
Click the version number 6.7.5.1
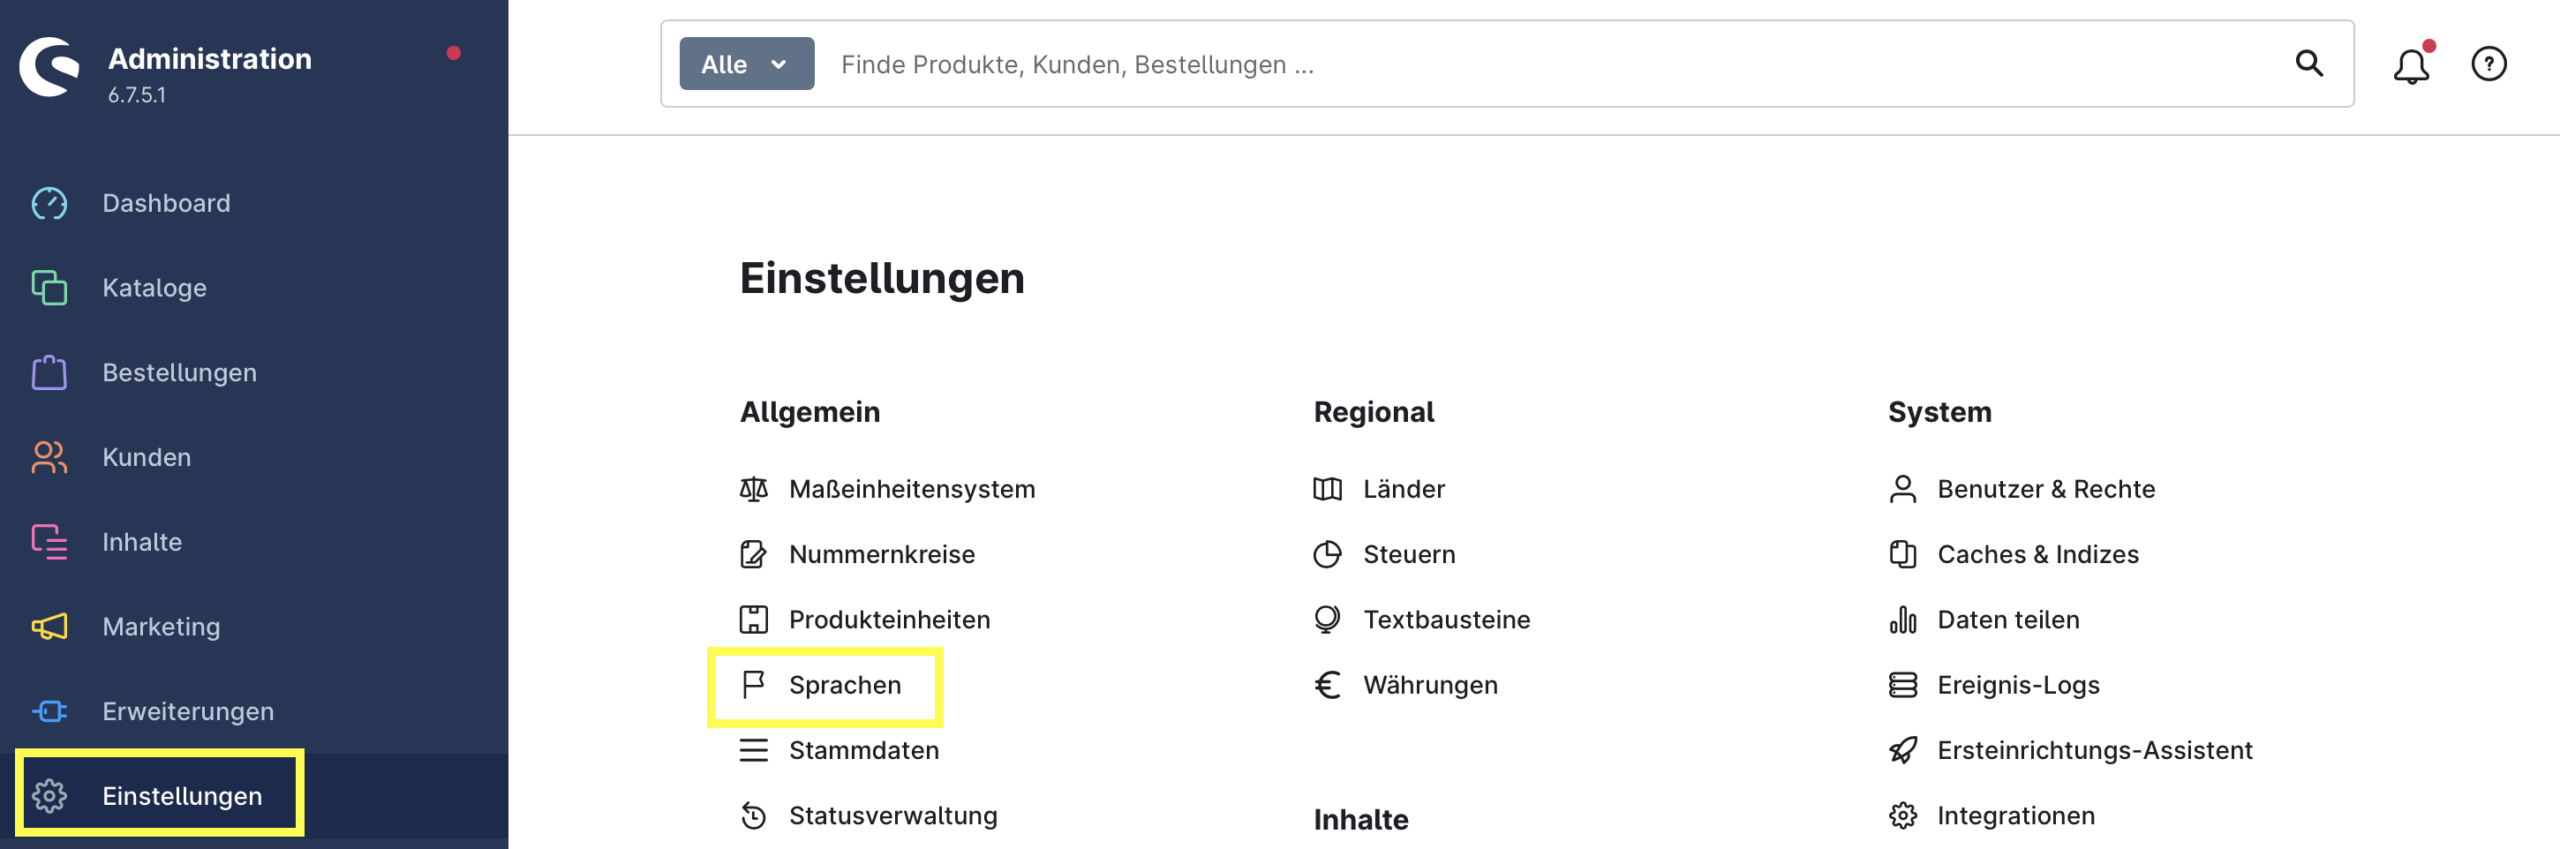137,95
